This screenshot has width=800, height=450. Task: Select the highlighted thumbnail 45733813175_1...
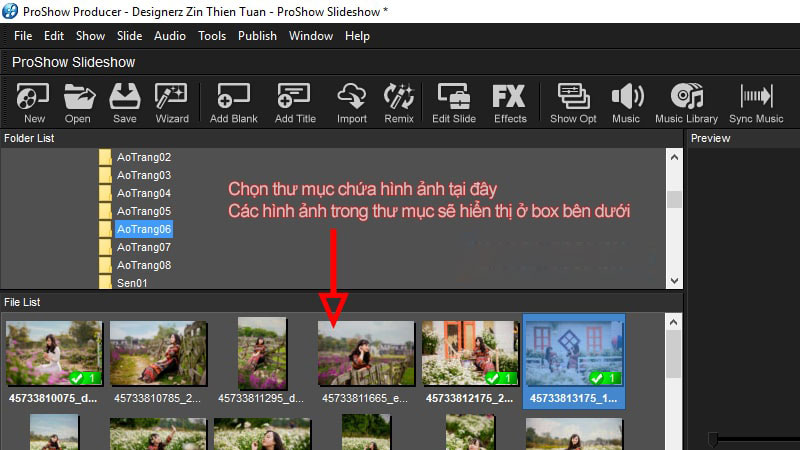click(574, 361)
